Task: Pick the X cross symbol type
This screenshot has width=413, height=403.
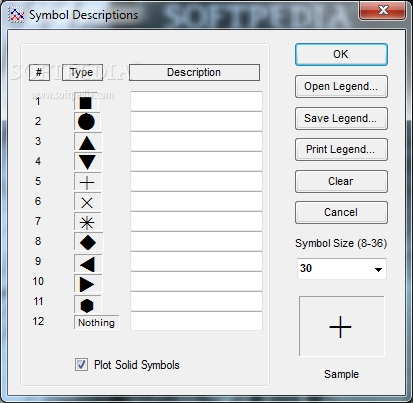Action: tap(87, 202)
